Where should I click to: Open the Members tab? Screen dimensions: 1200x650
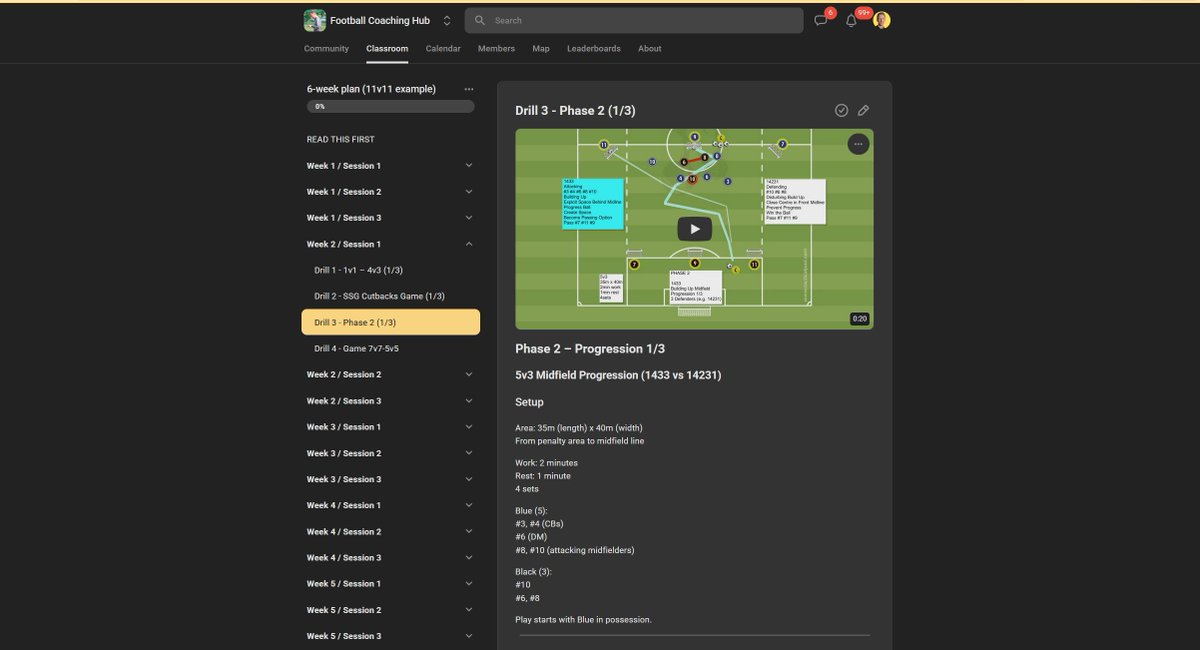pyautogui.click(x=496, y=48)
